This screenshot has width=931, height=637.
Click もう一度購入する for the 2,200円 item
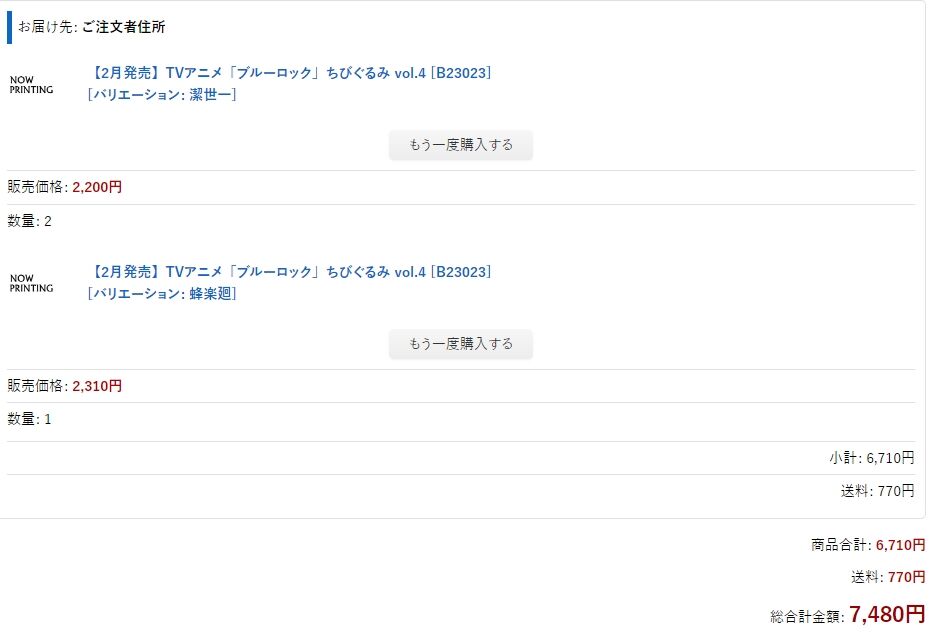(x=461, y=145)
